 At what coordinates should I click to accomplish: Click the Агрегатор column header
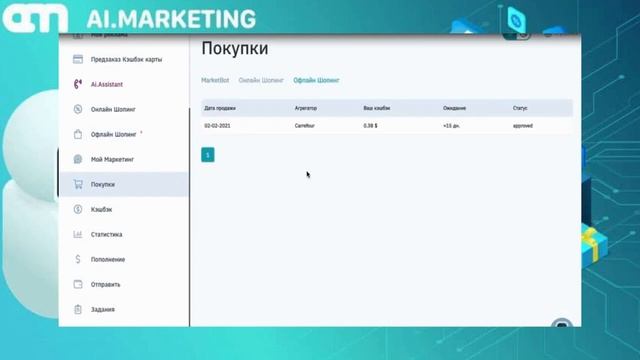pos(306,108)
